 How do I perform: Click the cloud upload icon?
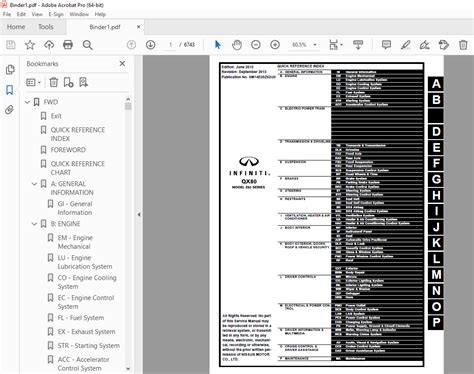(x=49, y=45)
